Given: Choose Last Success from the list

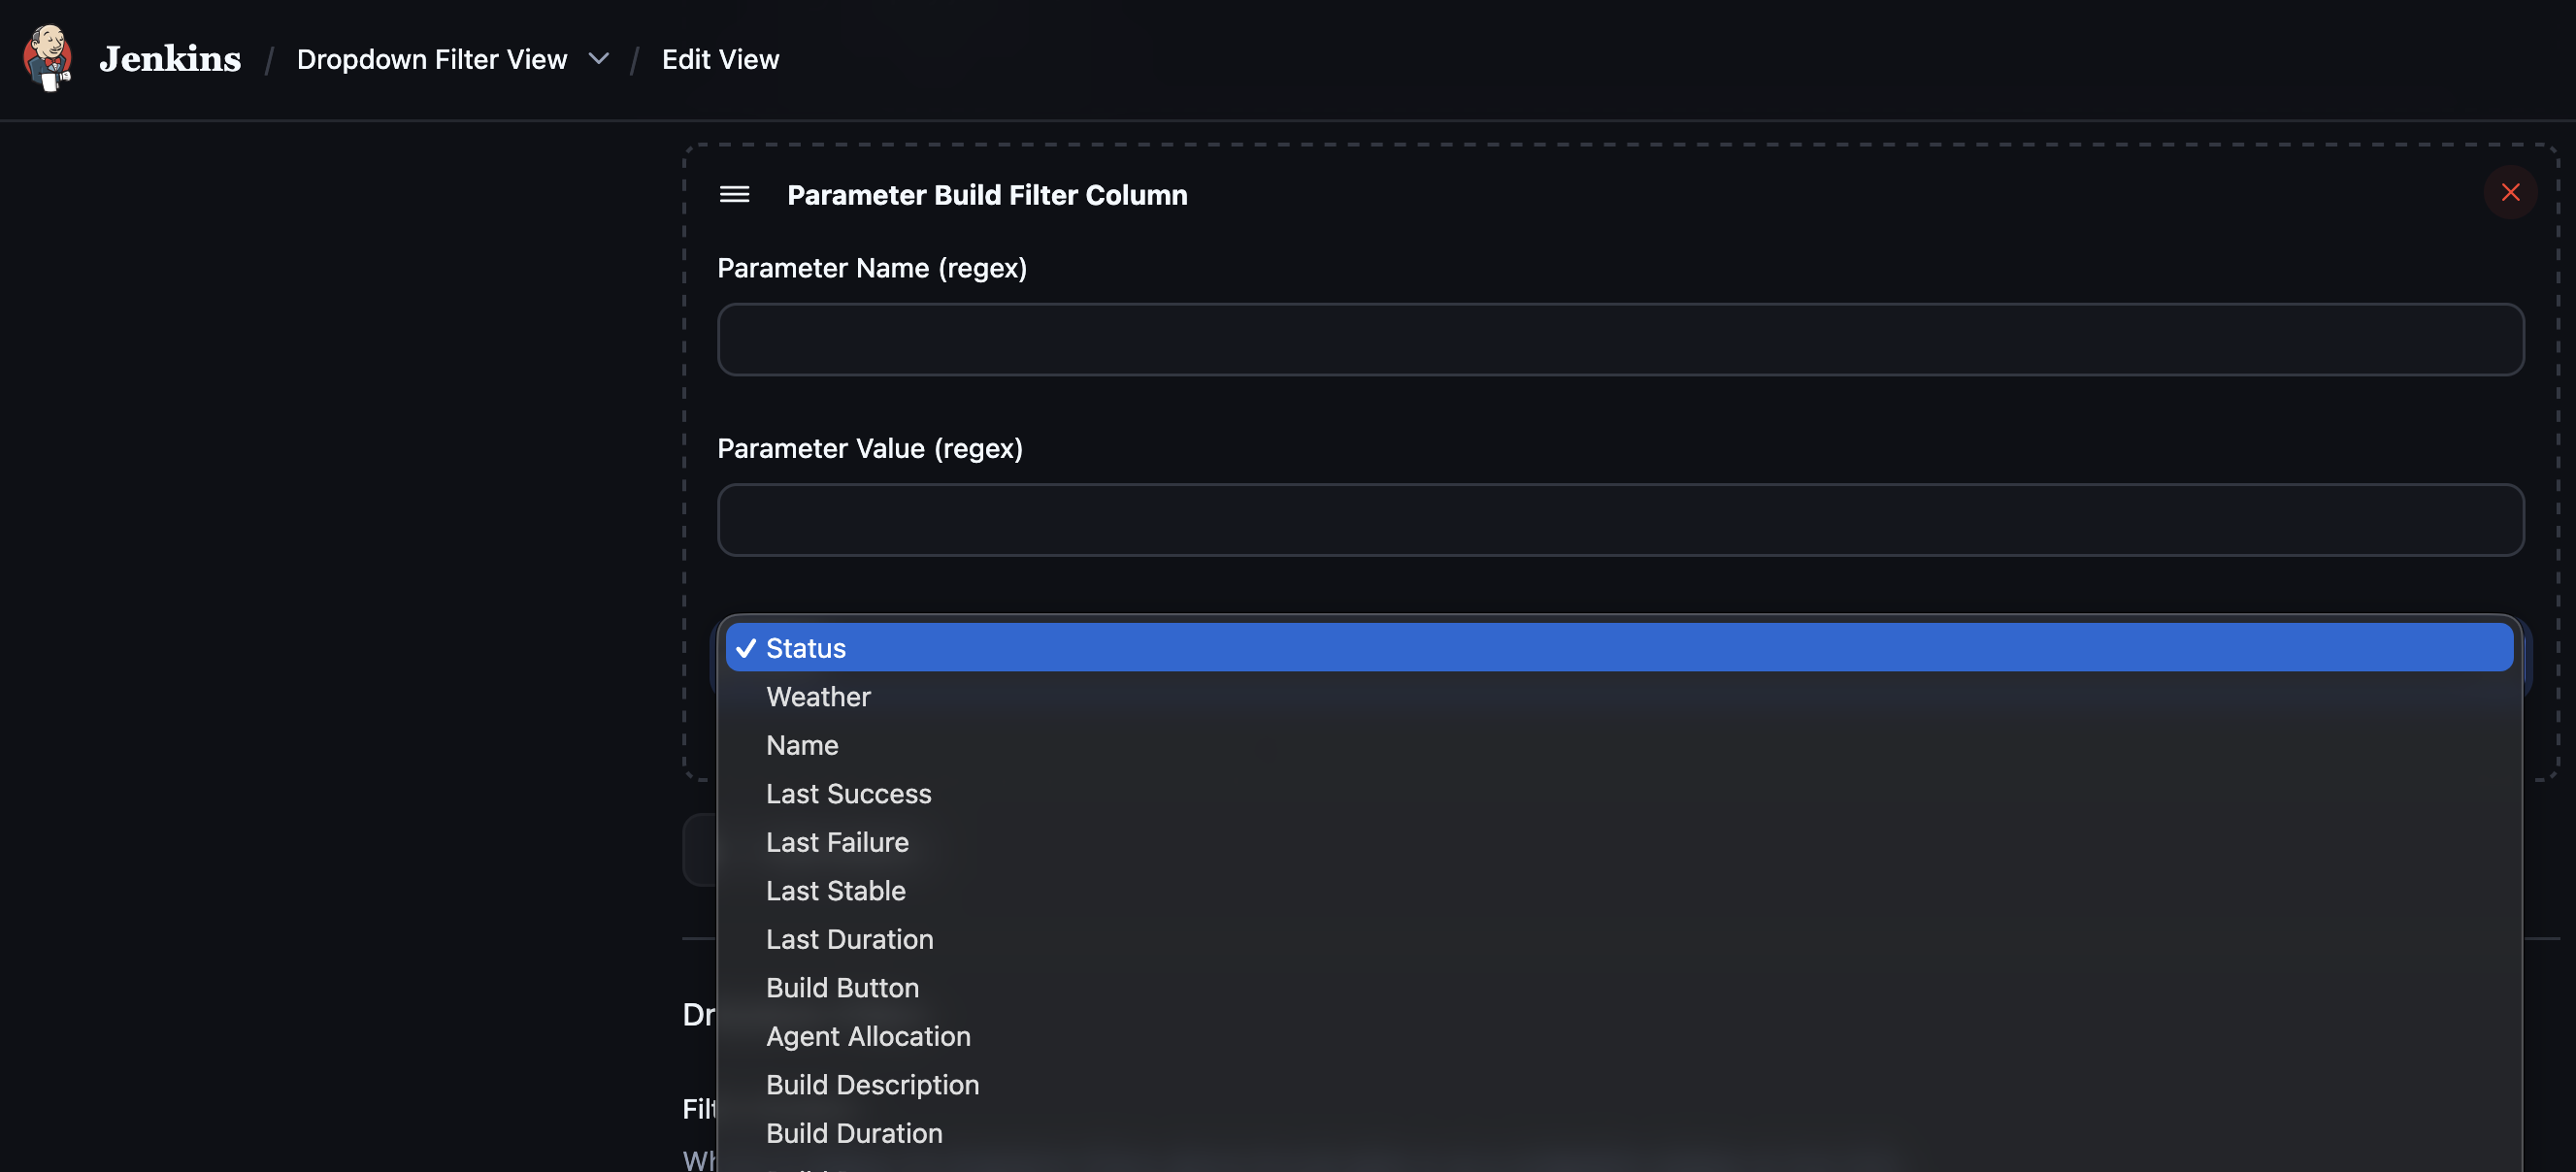Looking at the screenshot, I should click(848, 793).
